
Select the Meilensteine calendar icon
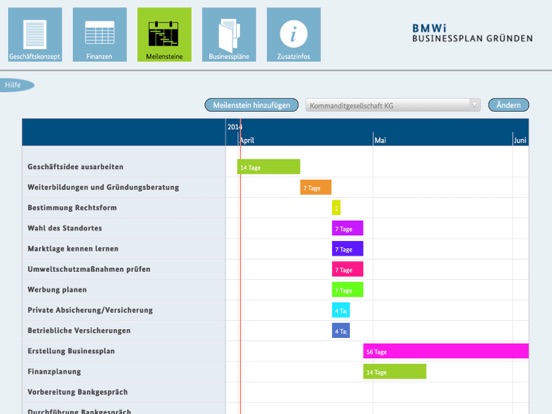164,35
